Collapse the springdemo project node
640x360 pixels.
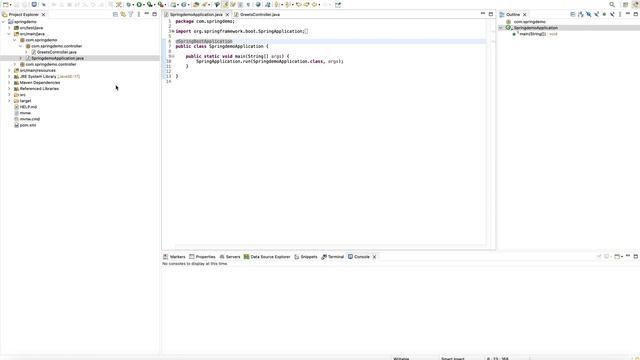pyautogui.click(x=4, y=22)
